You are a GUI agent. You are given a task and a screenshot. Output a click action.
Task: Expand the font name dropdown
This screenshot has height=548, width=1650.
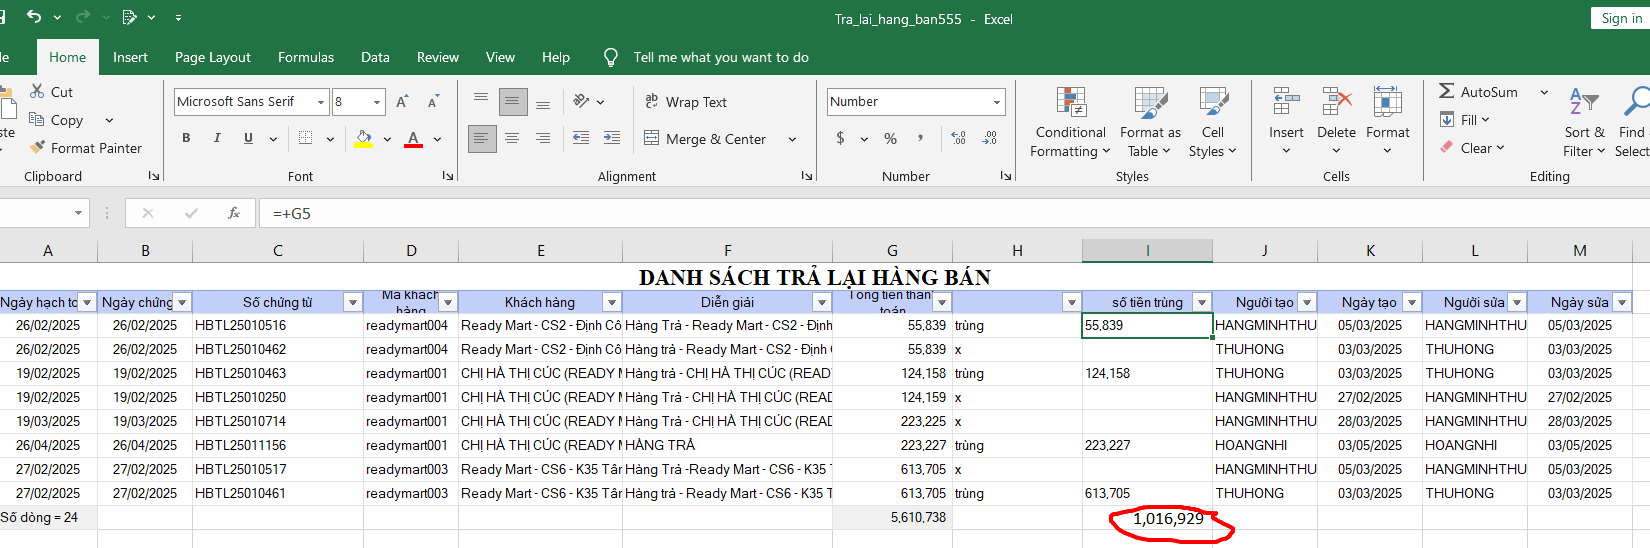321,102
